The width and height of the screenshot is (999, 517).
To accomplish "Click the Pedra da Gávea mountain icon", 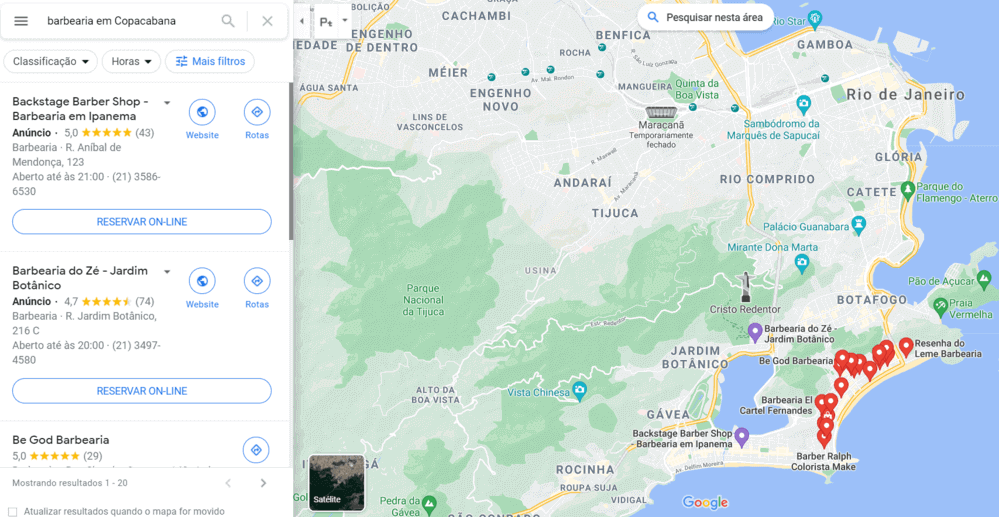I will 429,503.
